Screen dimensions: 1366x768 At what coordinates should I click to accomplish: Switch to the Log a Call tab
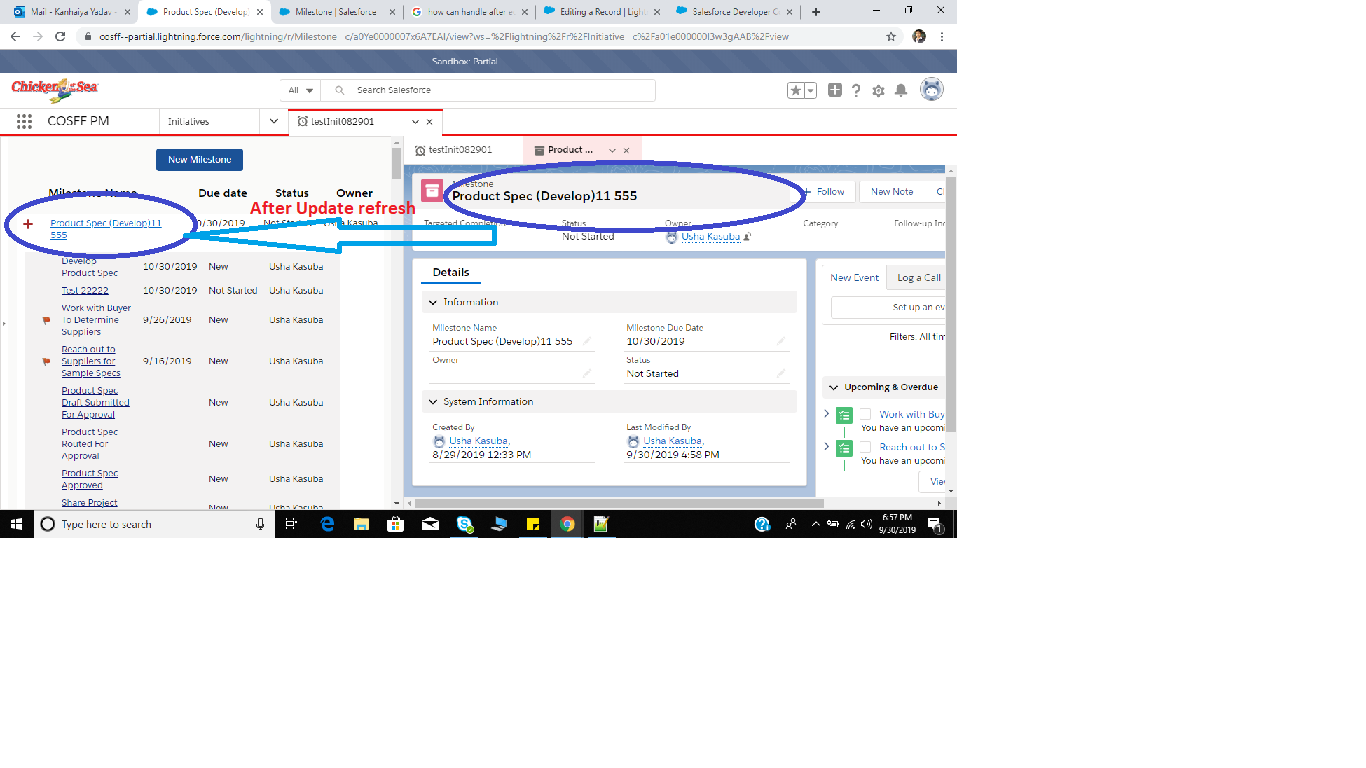coord(918,278)
